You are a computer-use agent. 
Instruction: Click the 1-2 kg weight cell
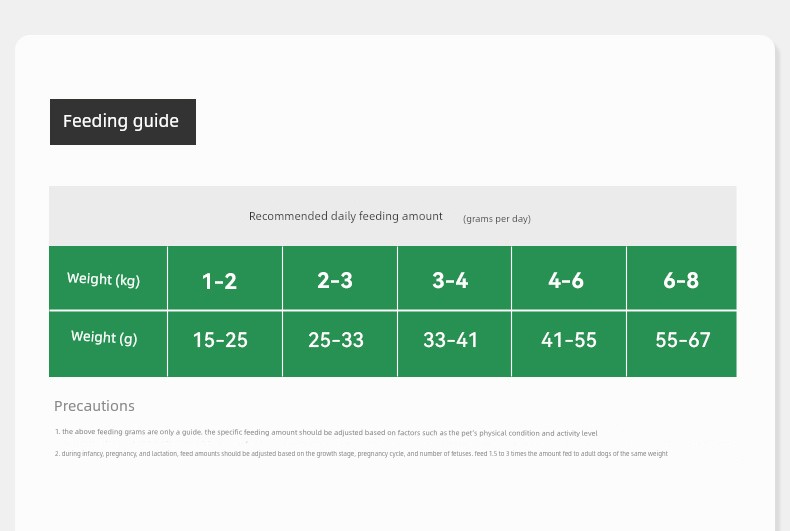tap(220, 280)
